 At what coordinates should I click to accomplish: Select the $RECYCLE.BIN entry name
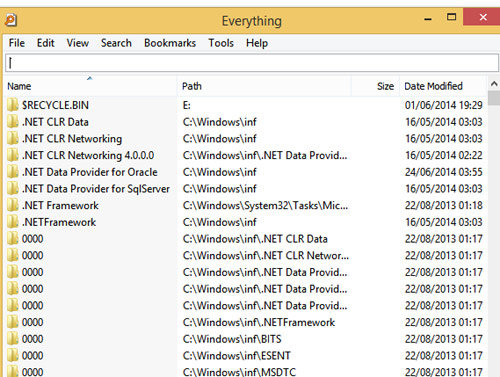[55, 105]
